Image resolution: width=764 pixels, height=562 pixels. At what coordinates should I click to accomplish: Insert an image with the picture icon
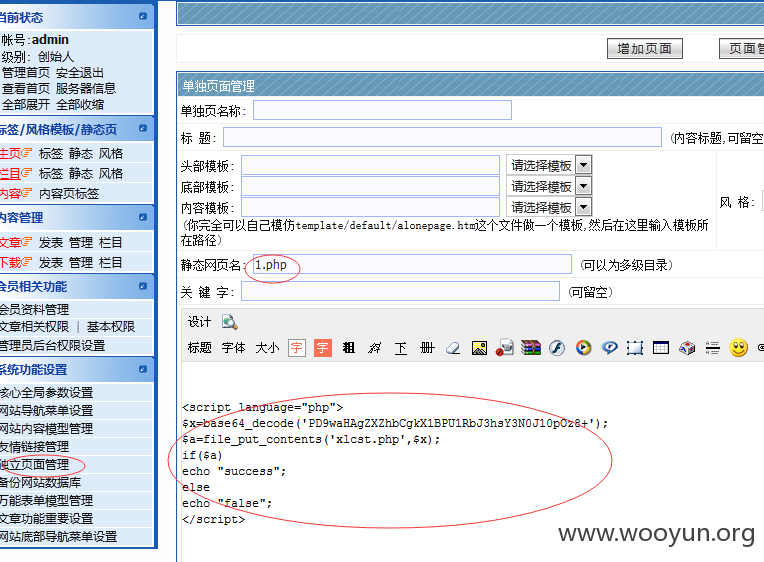click(x=479, y=348)
